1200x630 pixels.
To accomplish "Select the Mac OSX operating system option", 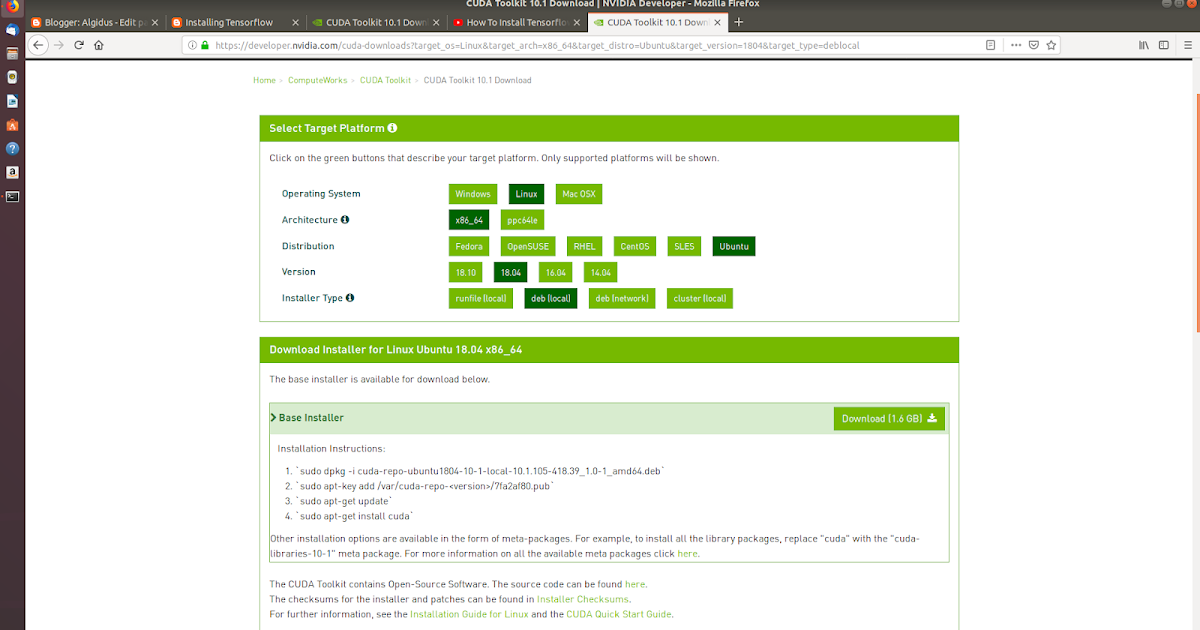I will 579,194.
